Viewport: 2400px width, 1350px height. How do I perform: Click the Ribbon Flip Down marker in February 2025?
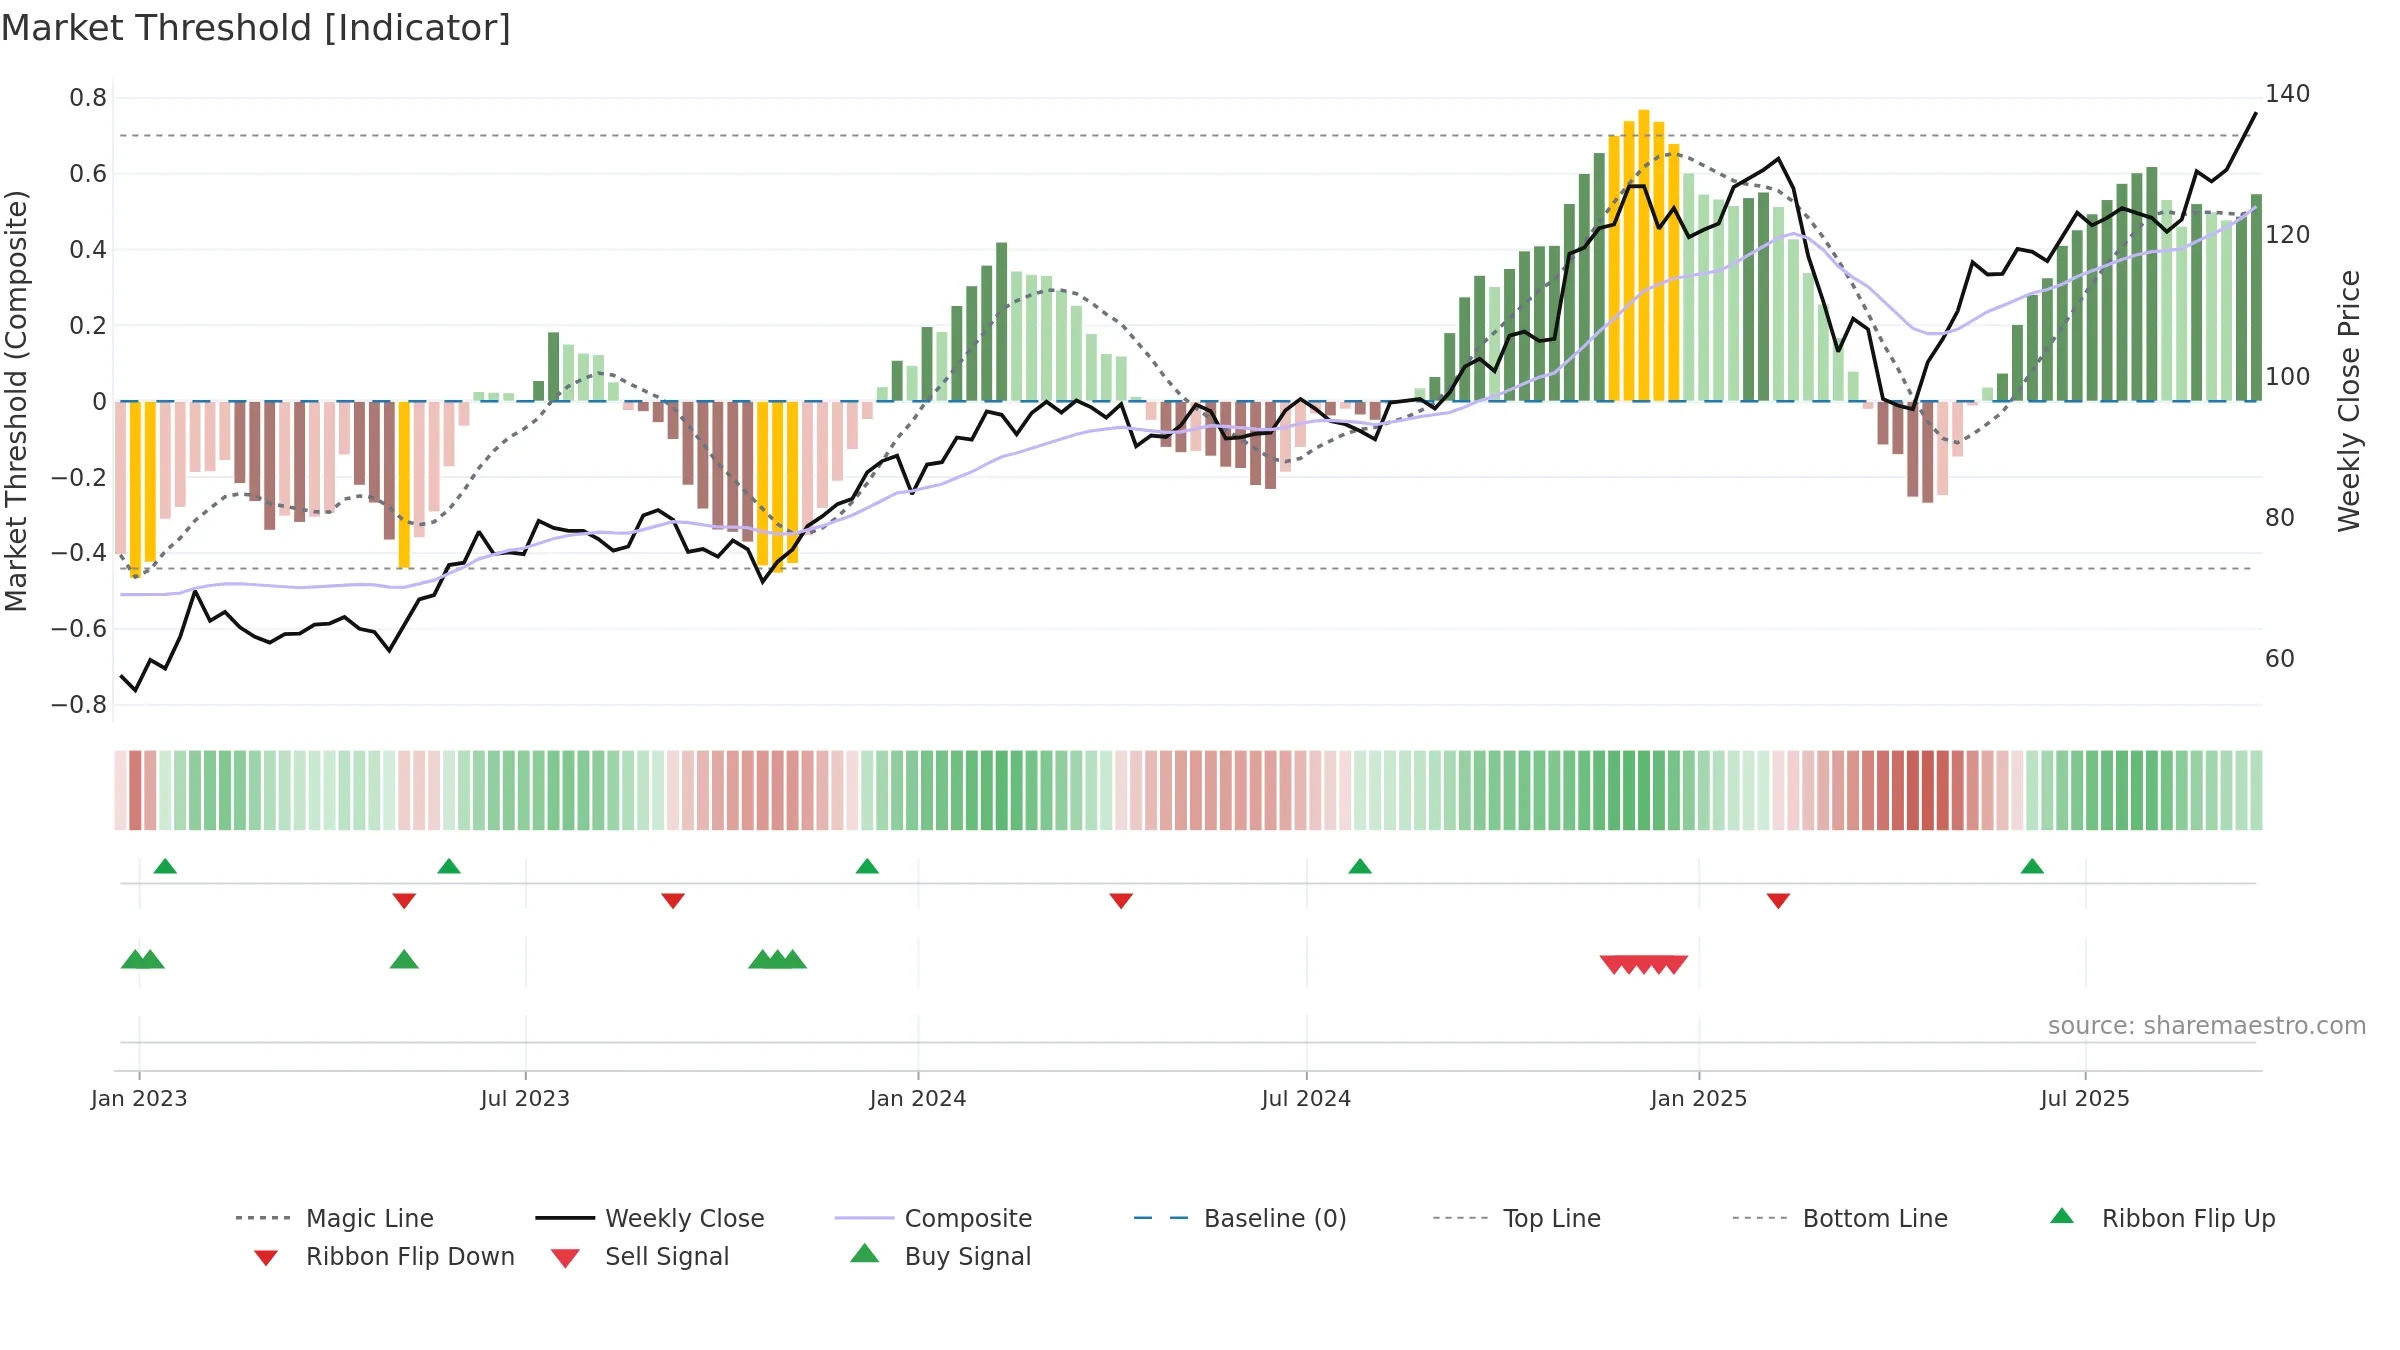tap(1778, 901)
